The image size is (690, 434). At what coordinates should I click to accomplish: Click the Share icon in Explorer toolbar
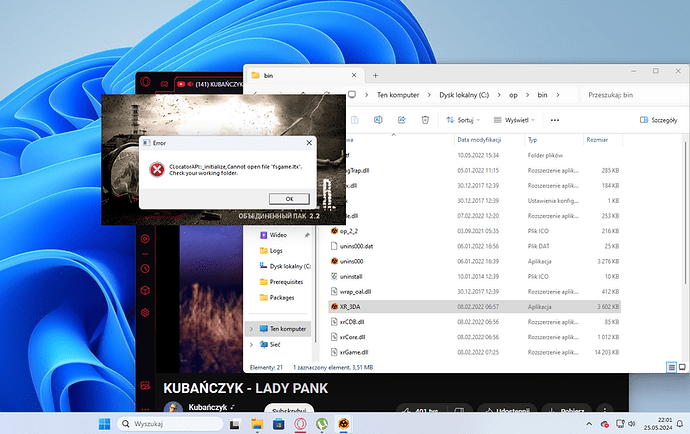click(x=401, y=119)
